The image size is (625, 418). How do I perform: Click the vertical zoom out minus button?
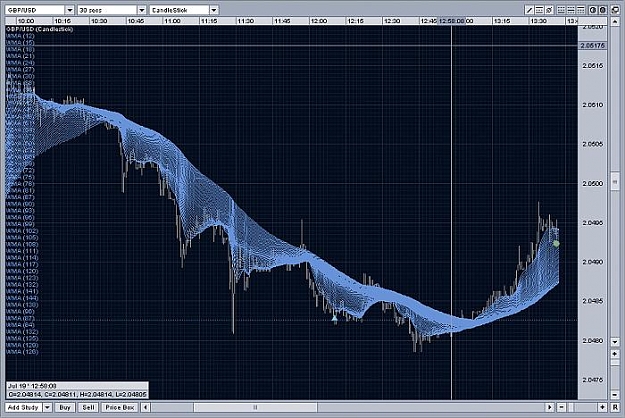pyautogui.click(x=615, y=394)
